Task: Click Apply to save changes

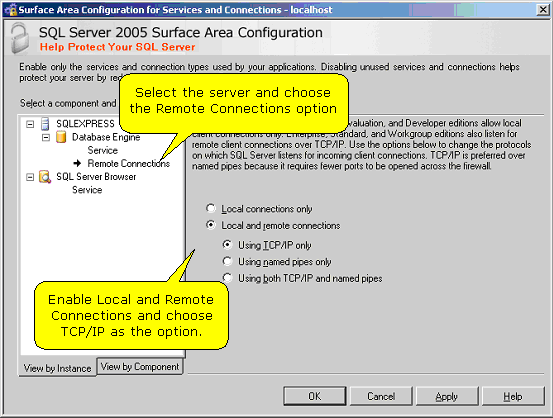Action: tap(447, 396)
